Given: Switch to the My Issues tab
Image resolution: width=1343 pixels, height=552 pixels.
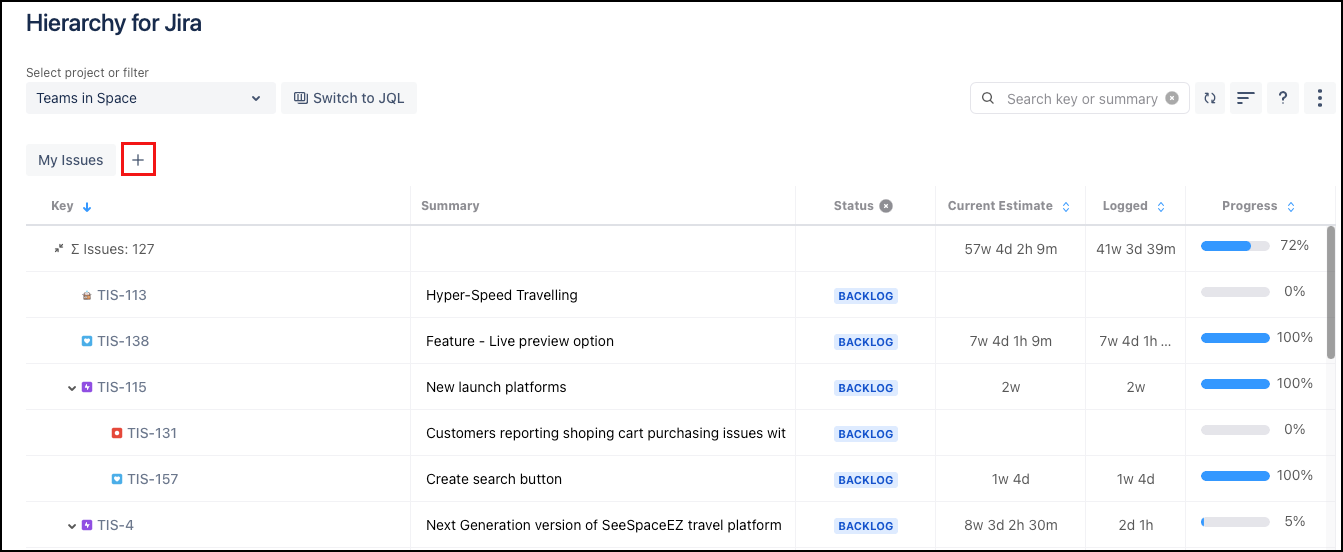Looking at the screenshot, I should 71,160.
